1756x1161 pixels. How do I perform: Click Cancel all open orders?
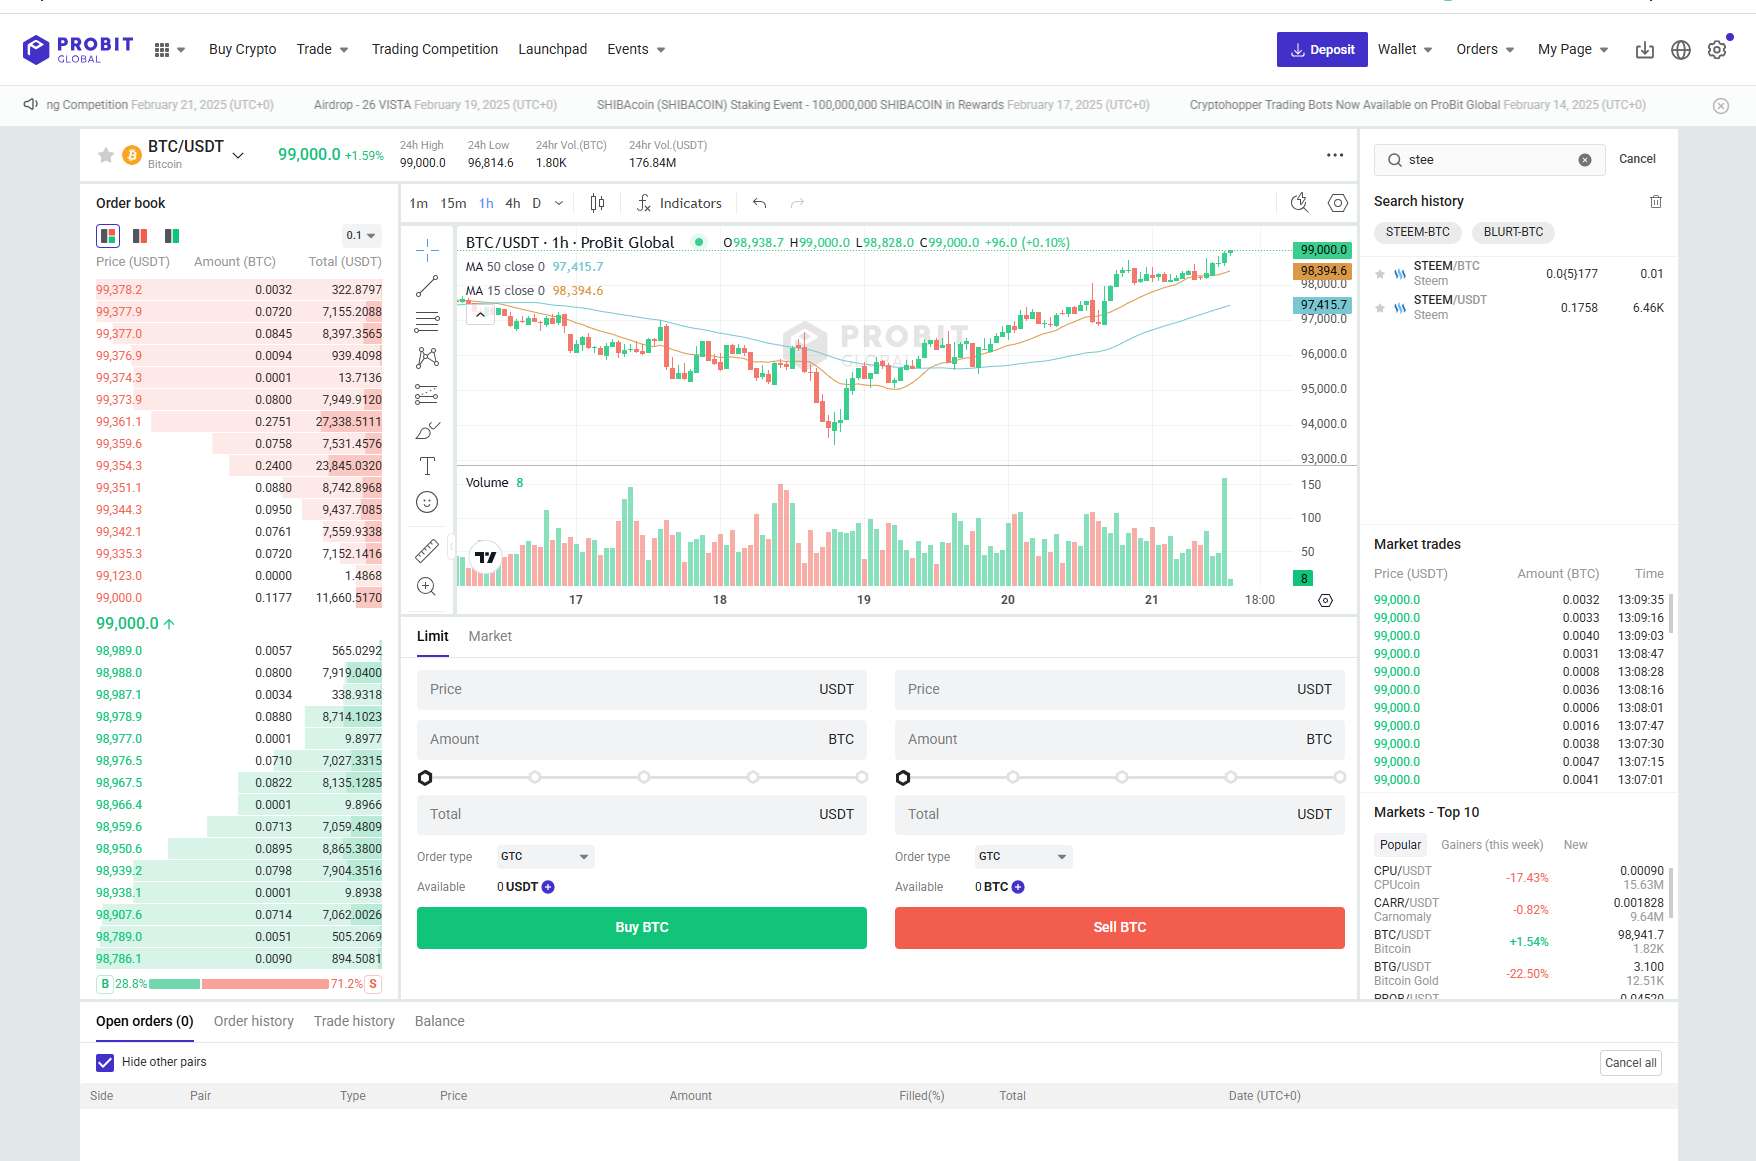[x=1631, y=1063]
